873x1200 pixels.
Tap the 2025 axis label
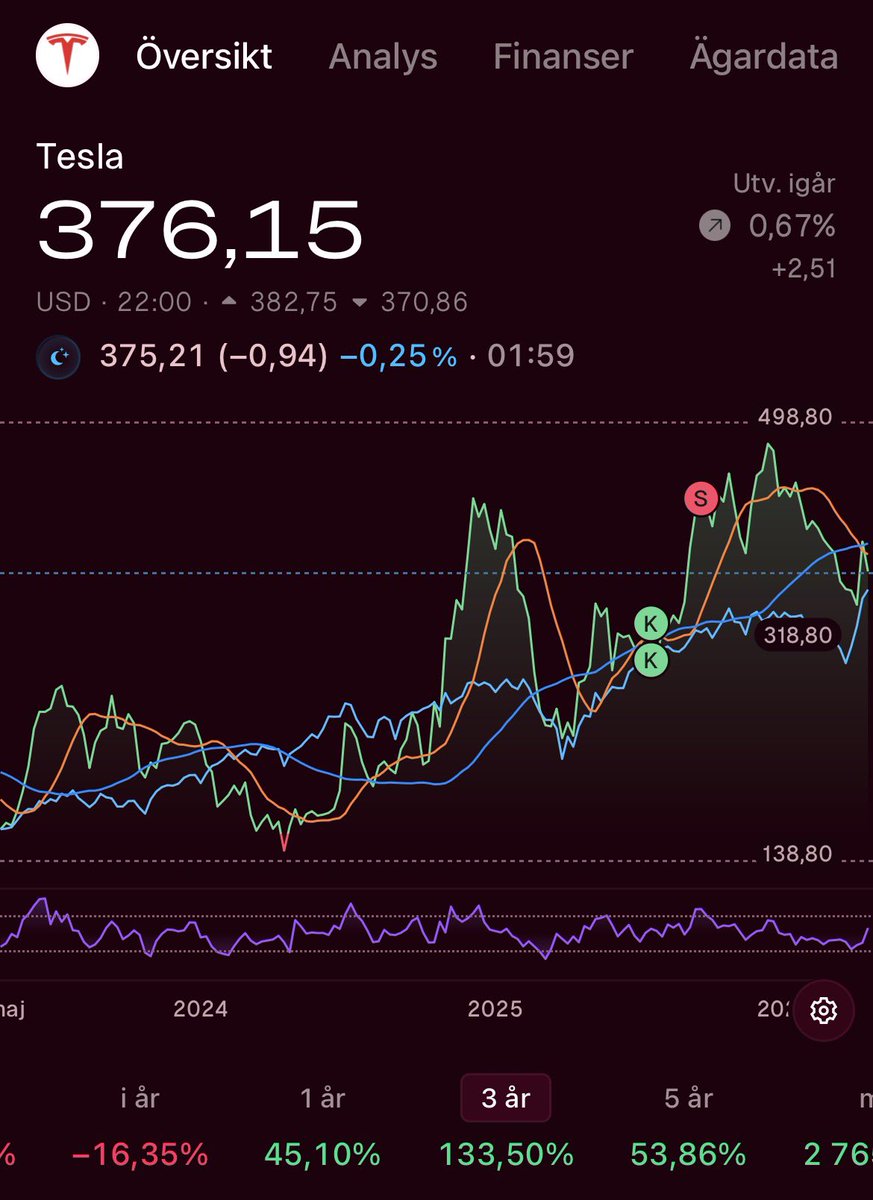(495, 1008)
